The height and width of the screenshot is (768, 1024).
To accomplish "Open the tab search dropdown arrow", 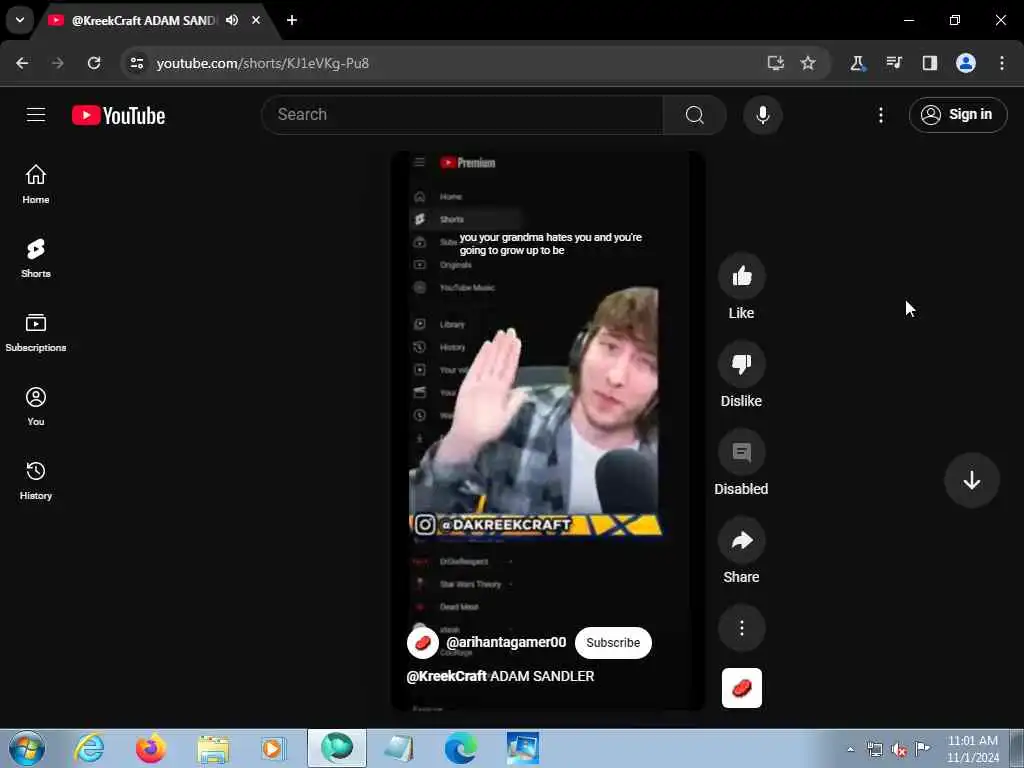I will pos(20,20).
